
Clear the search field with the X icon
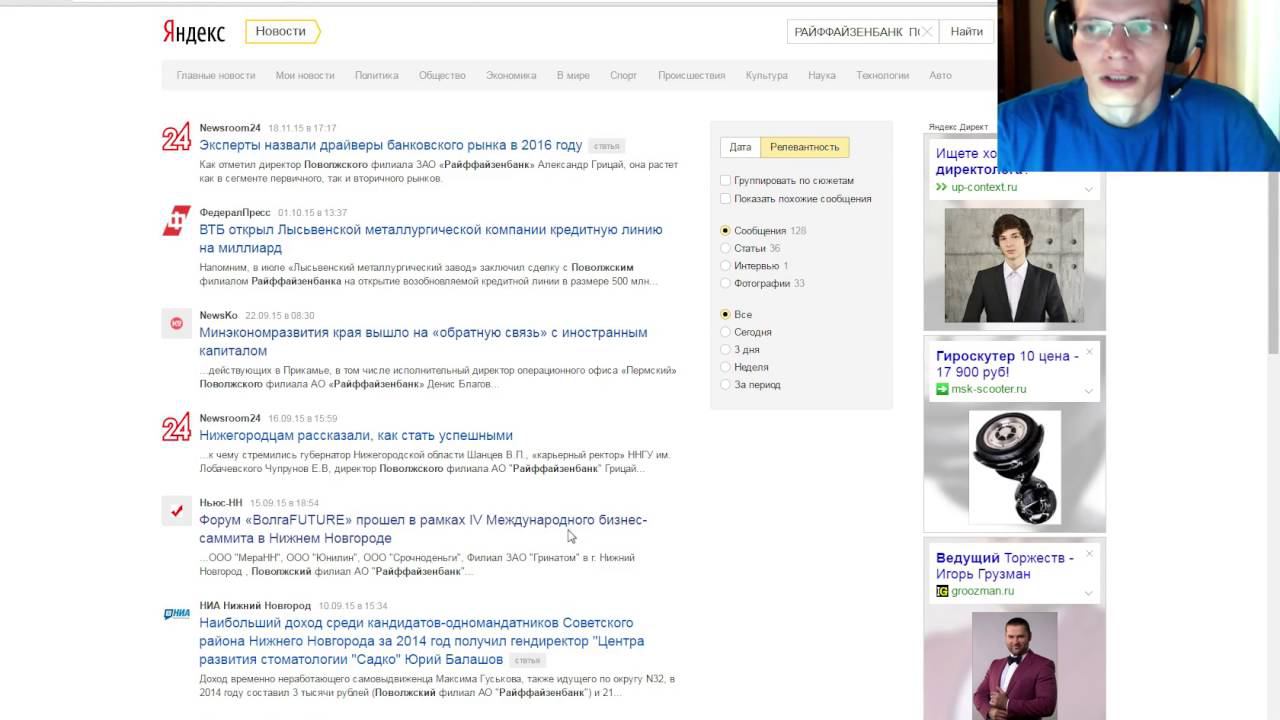pos(927,32)
